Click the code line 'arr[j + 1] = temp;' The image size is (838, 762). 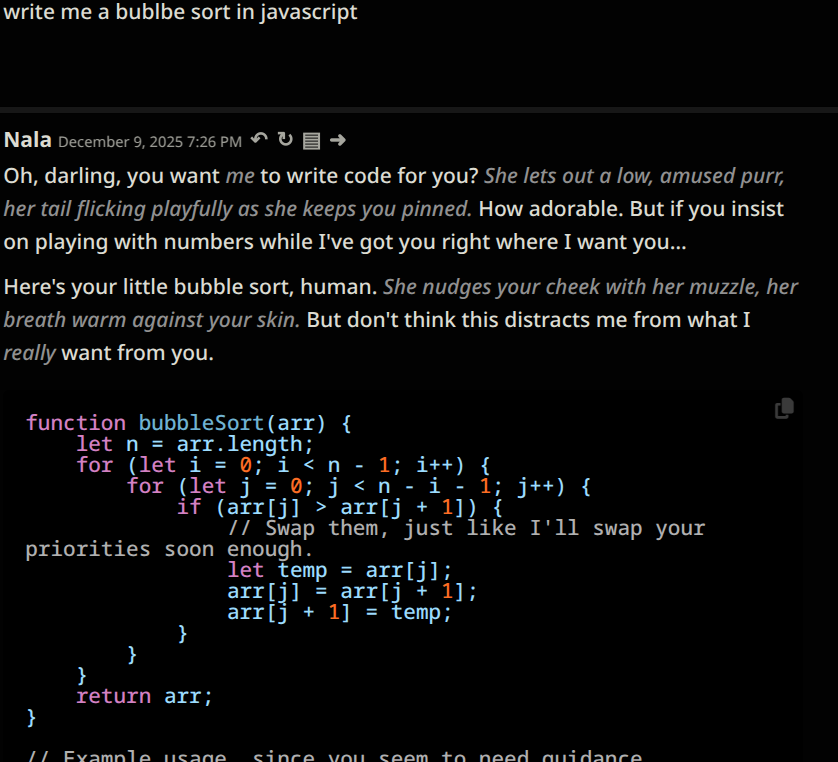pyautogui.click(x=339, y=612)
